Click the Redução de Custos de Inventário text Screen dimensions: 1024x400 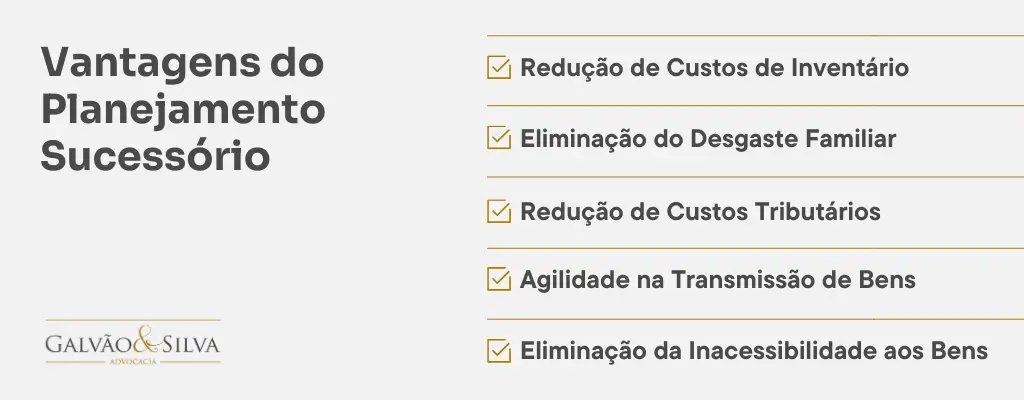714,67
